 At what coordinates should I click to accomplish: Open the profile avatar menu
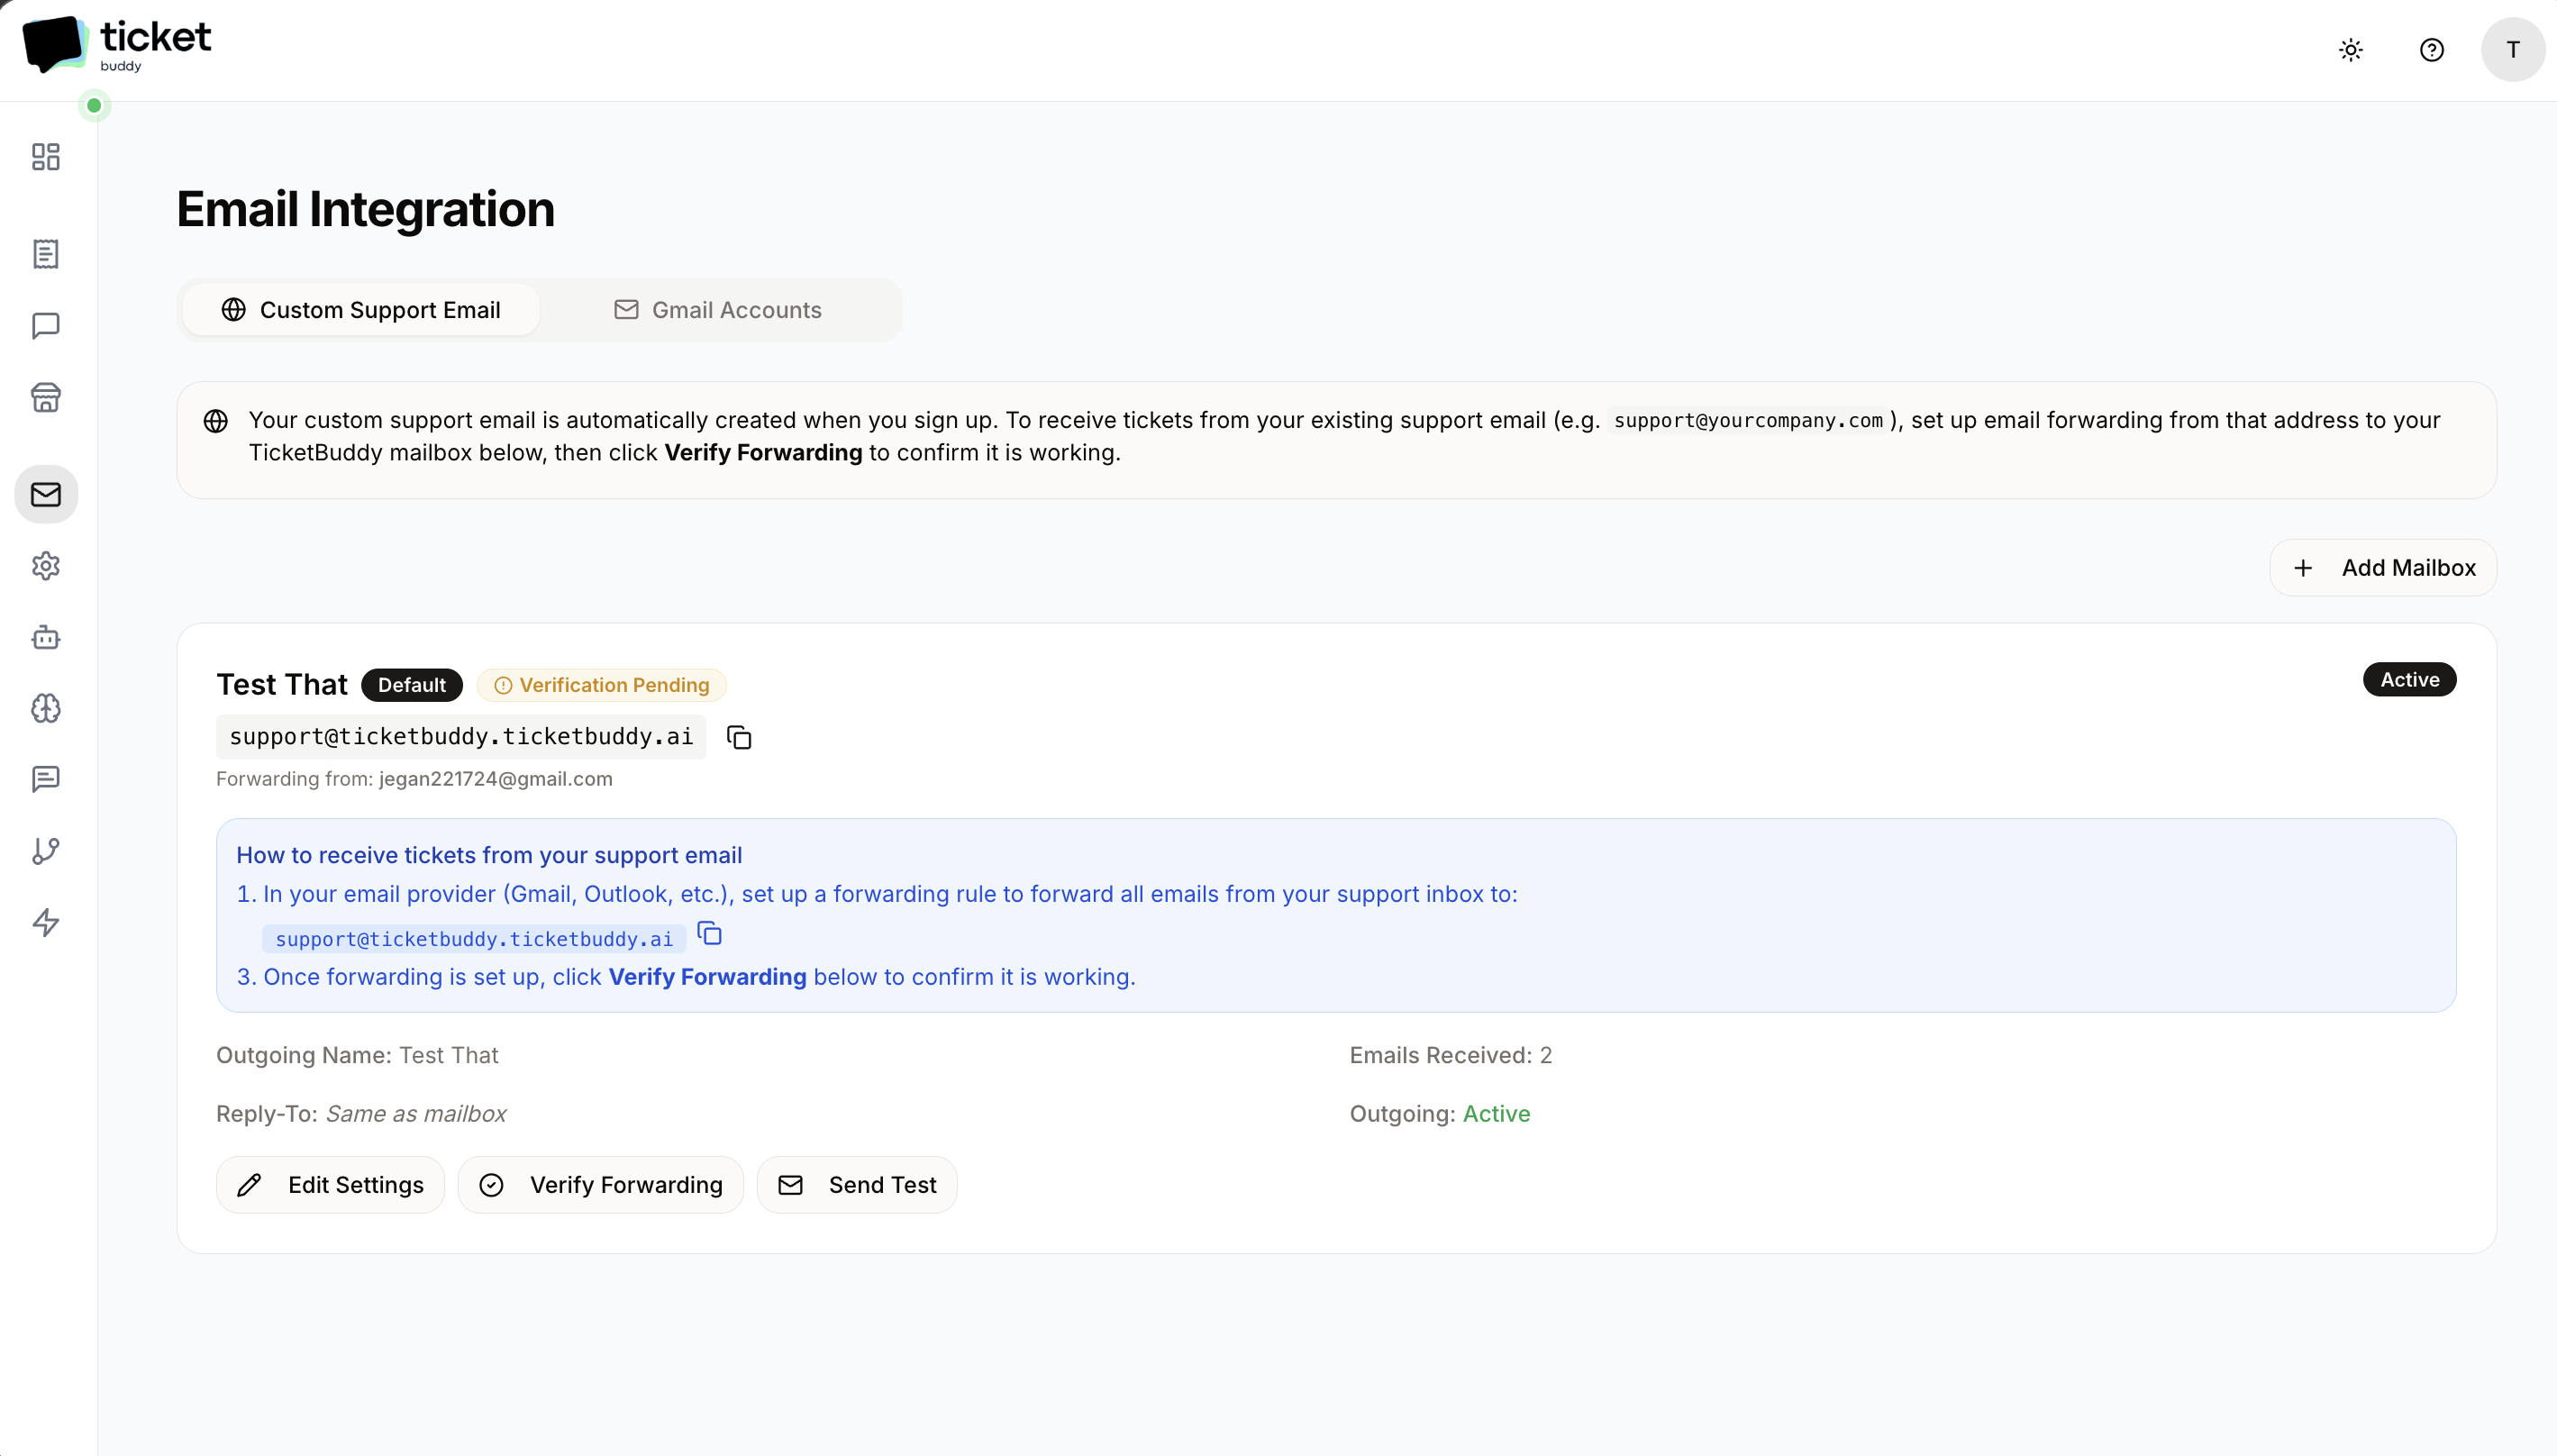(x=2513, y=49)
